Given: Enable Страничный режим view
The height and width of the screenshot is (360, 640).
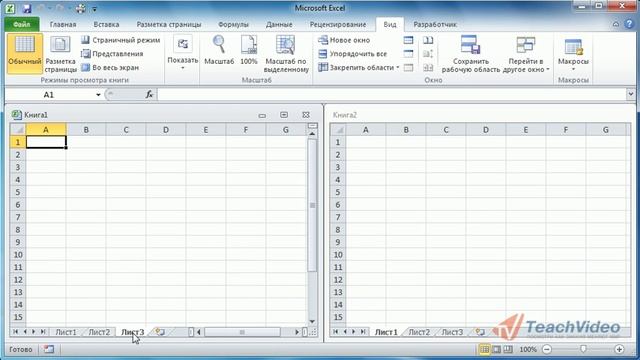Looking at the screenshot, I should [x=121, y=40].
